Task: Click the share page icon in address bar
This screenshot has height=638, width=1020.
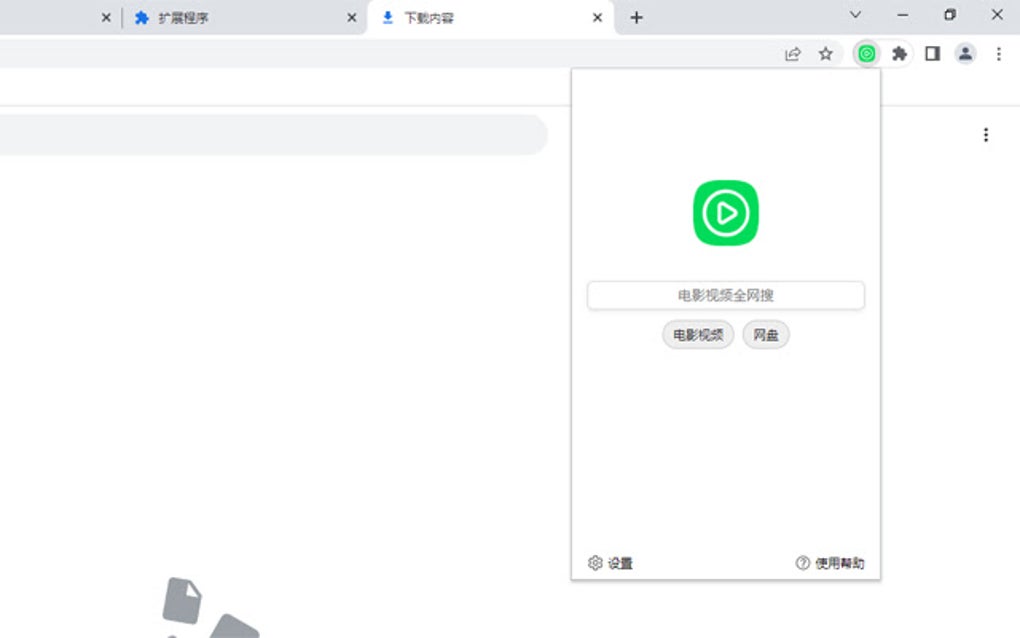Action: (792, 54)
